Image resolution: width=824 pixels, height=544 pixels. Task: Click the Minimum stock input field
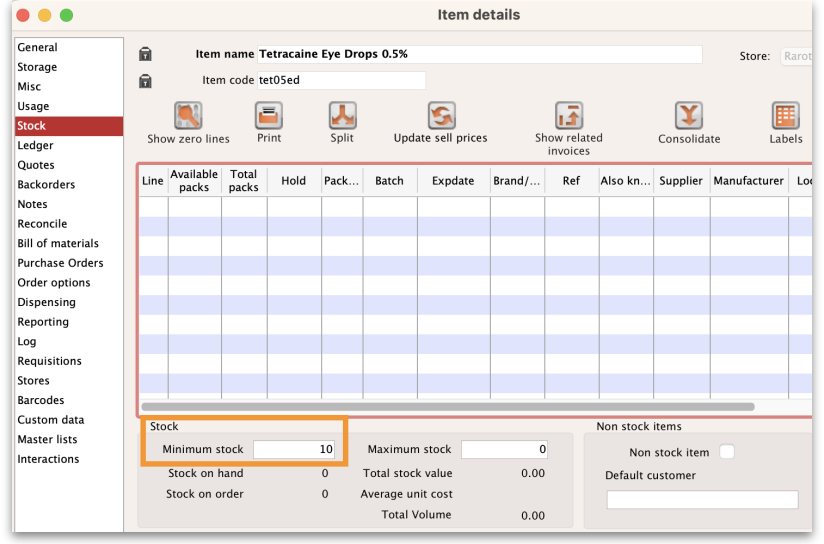pos(293,450)
